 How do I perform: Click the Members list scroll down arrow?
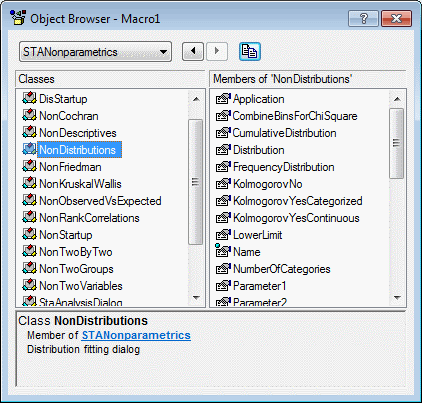[397, 297]
